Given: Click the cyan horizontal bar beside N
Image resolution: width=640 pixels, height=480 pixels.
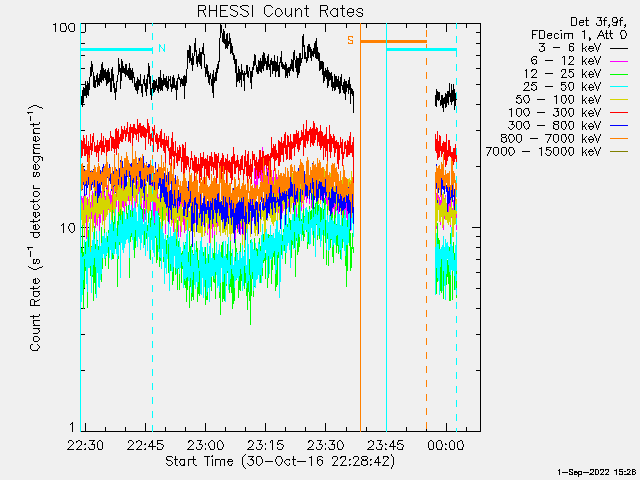Looking at the screenshot, I should (116, 50).
